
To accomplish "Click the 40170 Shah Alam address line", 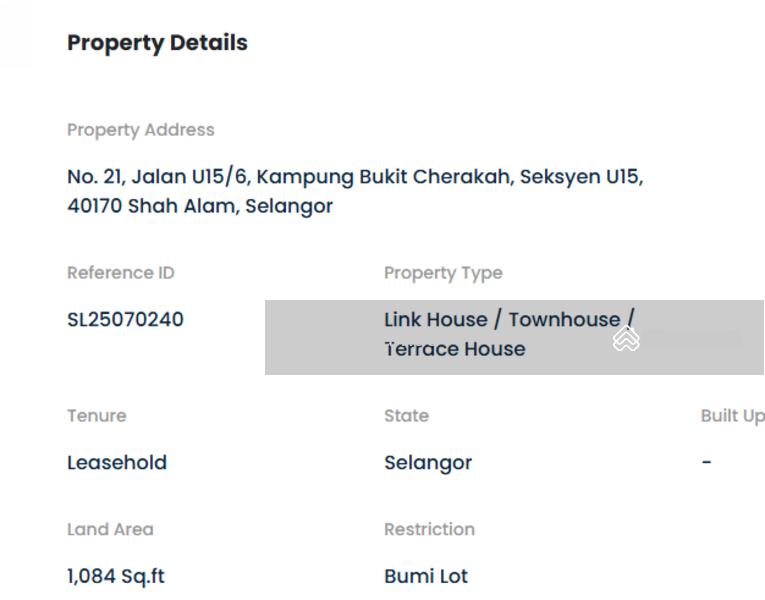I will tap(200, 207).
